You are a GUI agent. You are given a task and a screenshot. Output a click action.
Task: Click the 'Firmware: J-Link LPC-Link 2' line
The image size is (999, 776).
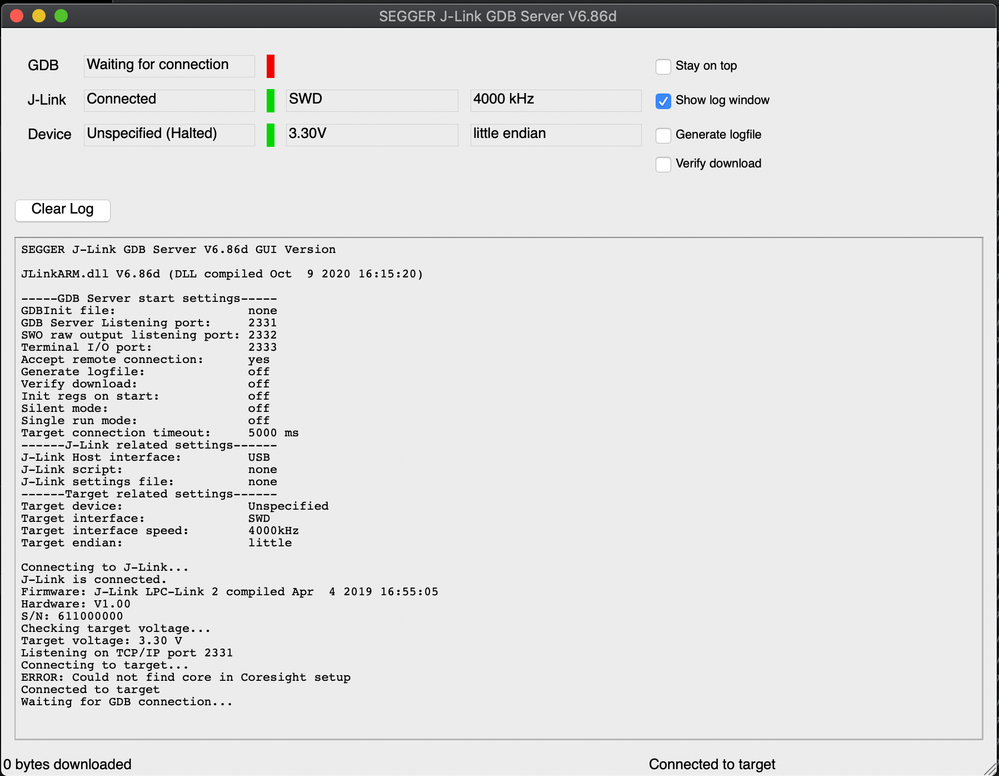pyautogui.click(x=229, y=592)
